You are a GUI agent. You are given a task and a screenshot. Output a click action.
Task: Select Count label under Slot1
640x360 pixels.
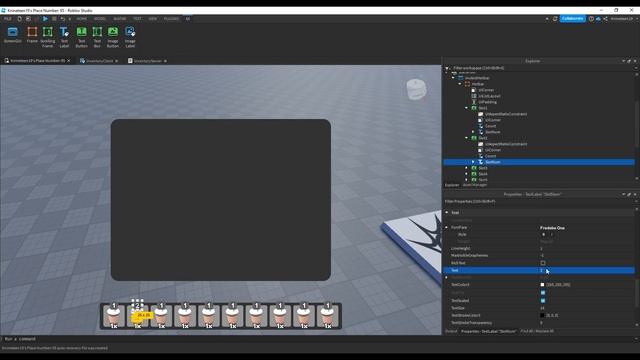490,126
